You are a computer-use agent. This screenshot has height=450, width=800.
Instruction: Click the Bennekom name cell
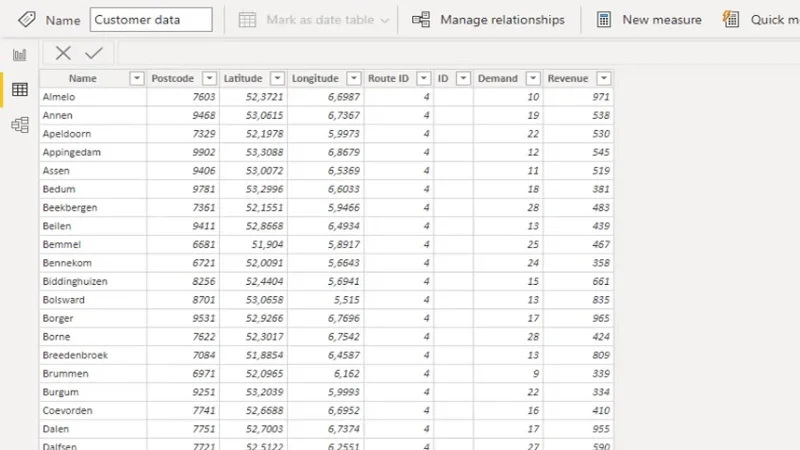tap(93, 263)
